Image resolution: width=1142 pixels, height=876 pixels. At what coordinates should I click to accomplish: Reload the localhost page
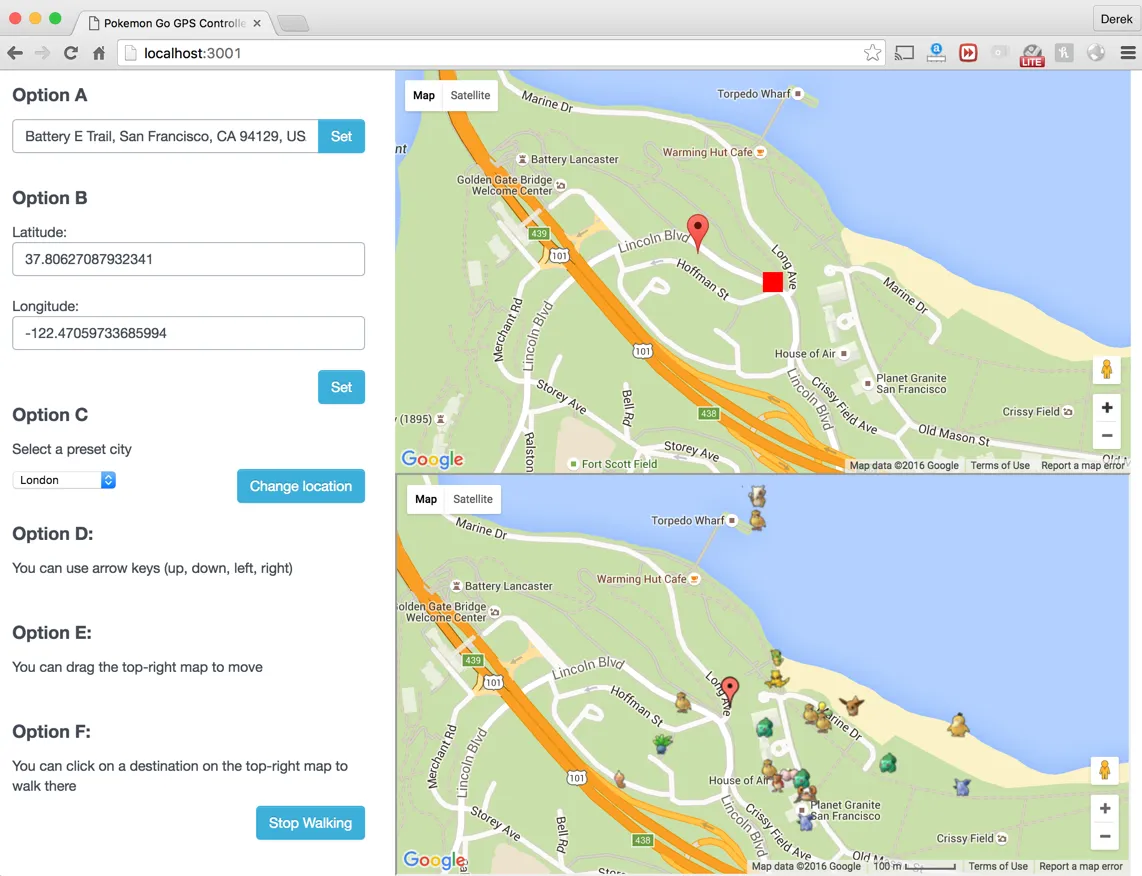point(71,53)
